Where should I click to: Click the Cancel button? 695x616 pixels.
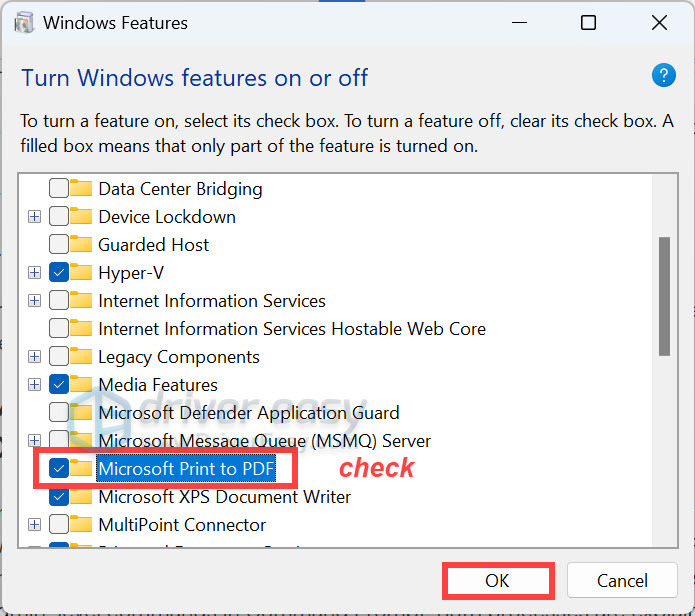(622, 581)
